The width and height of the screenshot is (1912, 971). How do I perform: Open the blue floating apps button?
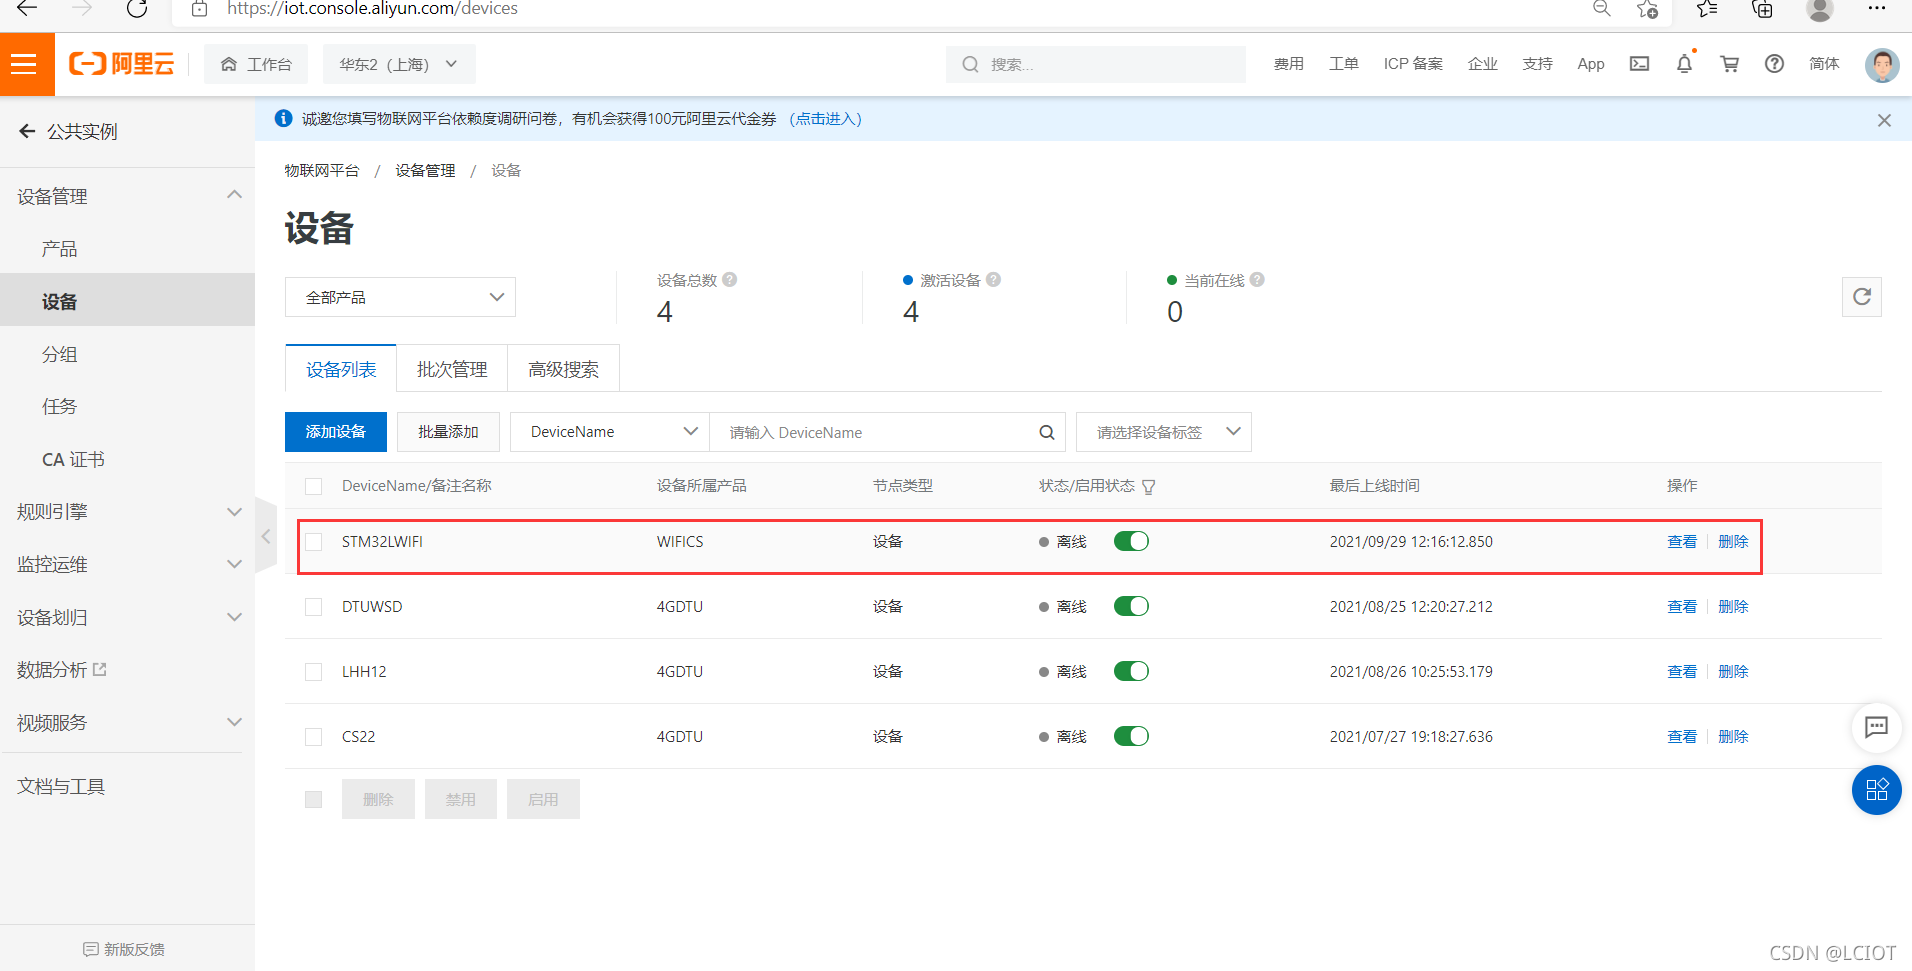[x=1876, y=790]
